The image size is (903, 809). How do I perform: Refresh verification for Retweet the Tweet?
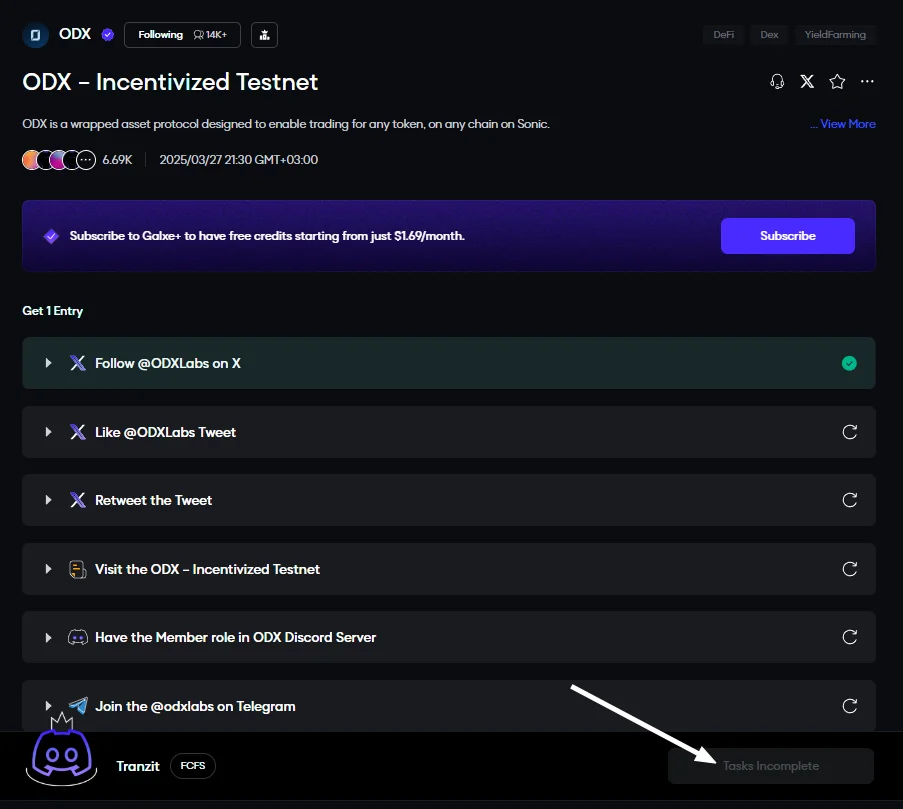click(849, 500)
